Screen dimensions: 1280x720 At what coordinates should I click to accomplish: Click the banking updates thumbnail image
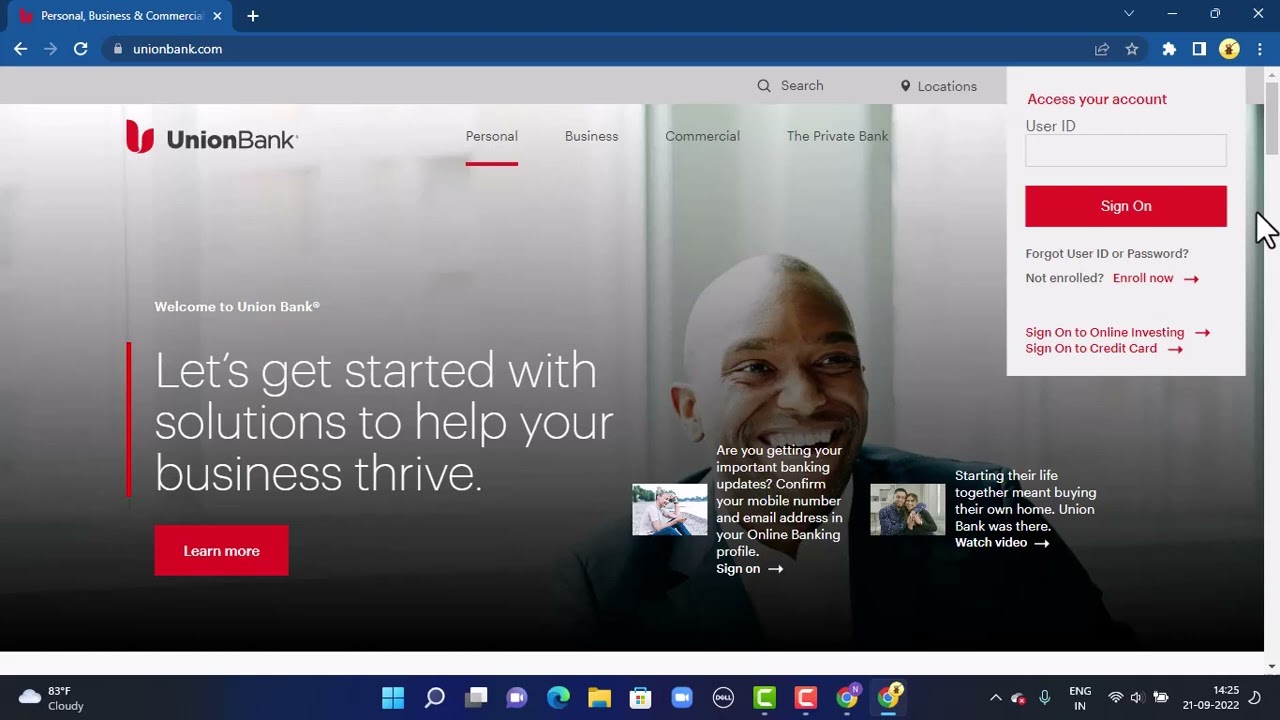(669, 510)
